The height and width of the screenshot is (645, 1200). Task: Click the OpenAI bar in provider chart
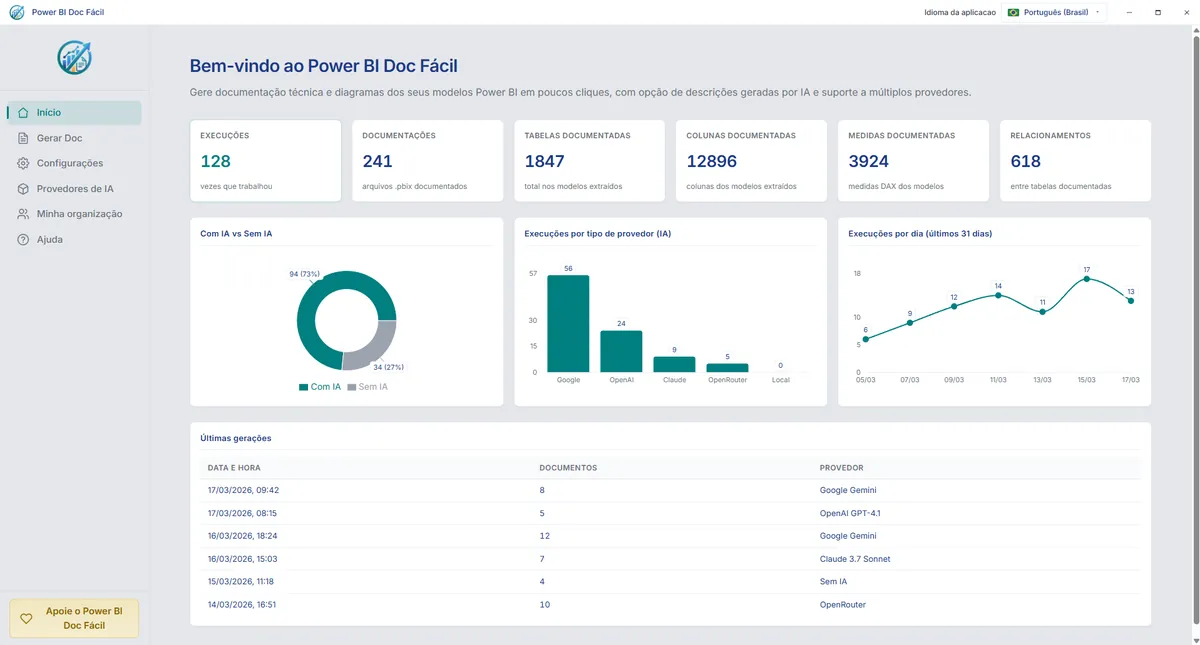point(621,352)
